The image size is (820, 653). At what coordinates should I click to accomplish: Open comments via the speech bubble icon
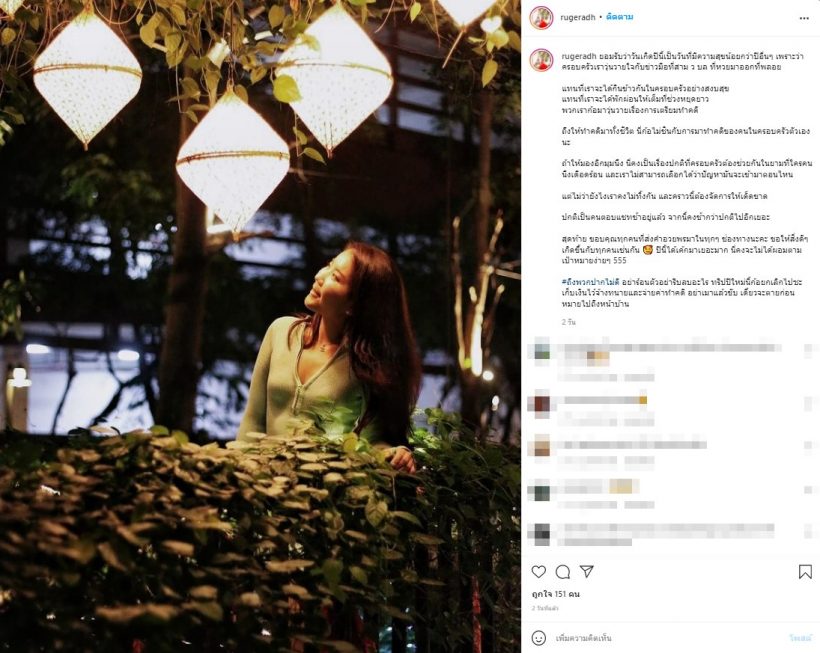pyautogui.click(x=563, y=571)
